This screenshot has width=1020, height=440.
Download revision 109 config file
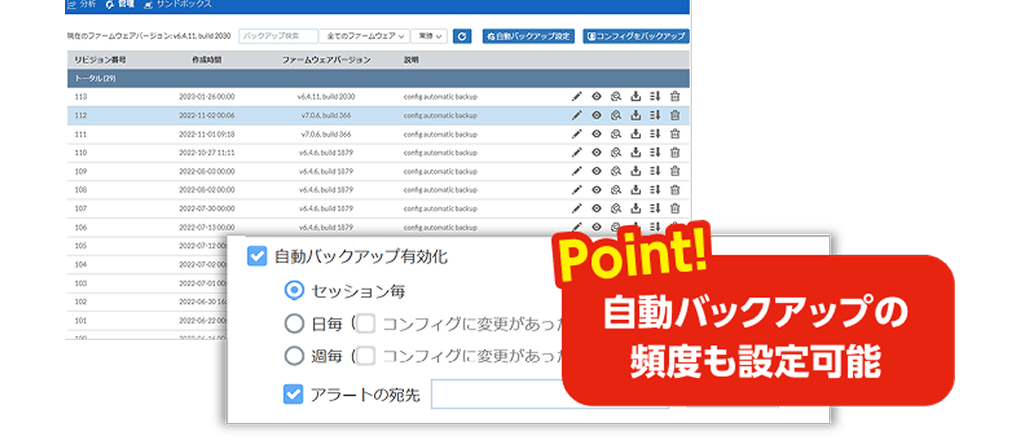[636, 171]
